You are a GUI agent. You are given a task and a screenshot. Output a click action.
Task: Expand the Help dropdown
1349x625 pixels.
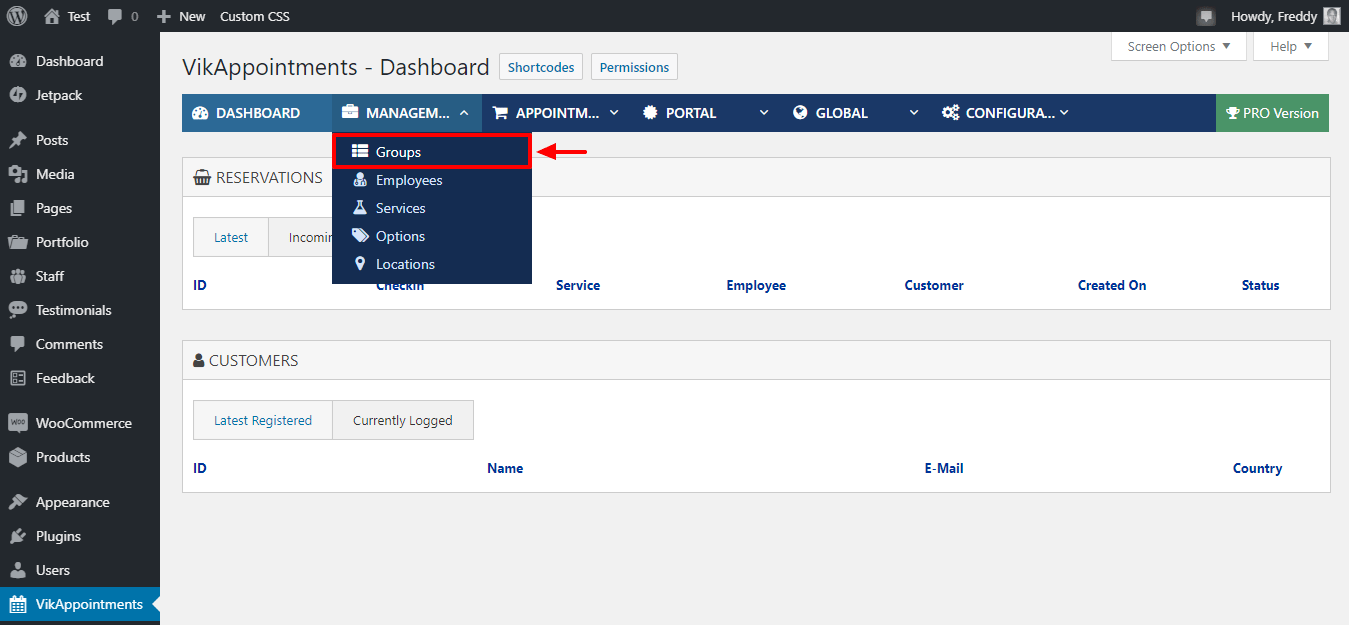tap(1291, 46)
